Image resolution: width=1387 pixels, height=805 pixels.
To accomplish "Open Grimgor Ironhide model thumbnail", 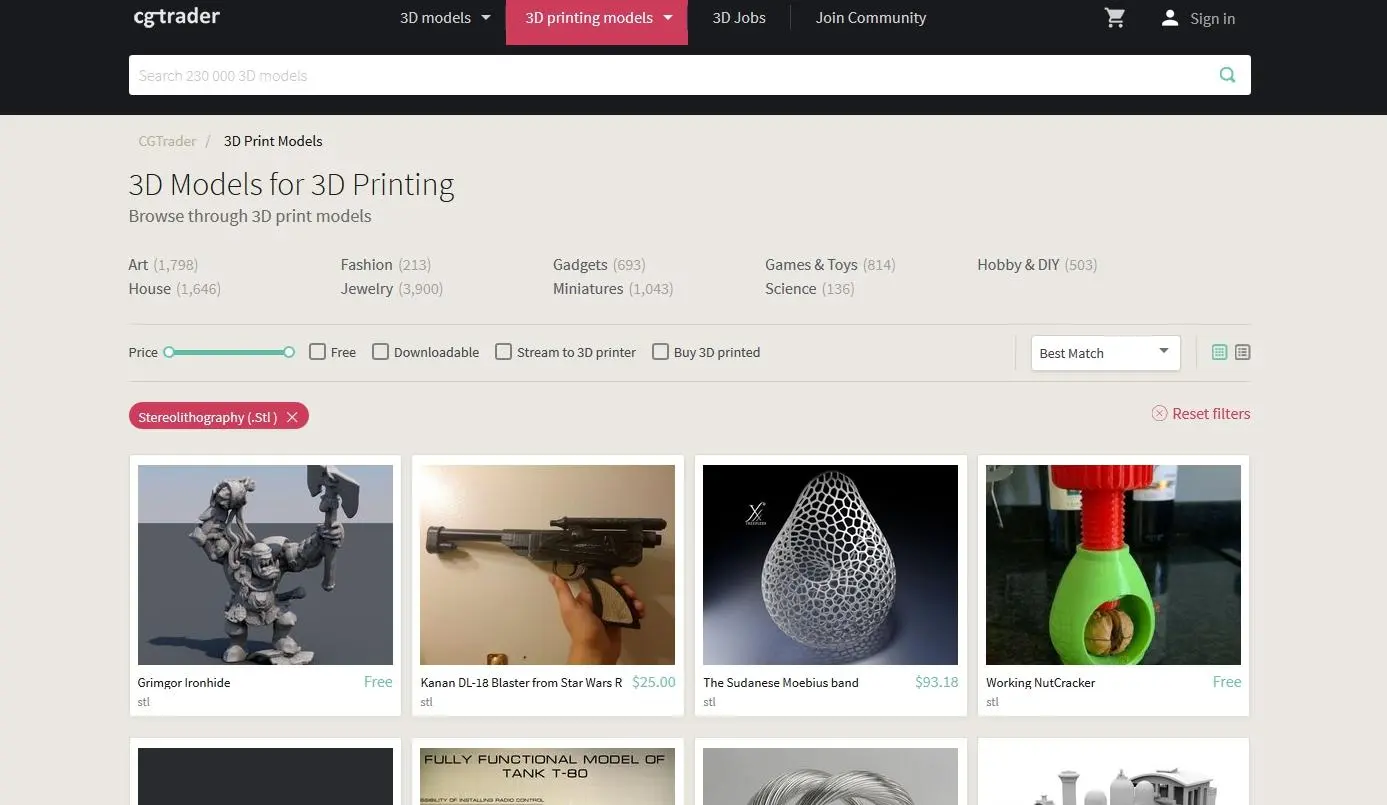I will point(265,565).
